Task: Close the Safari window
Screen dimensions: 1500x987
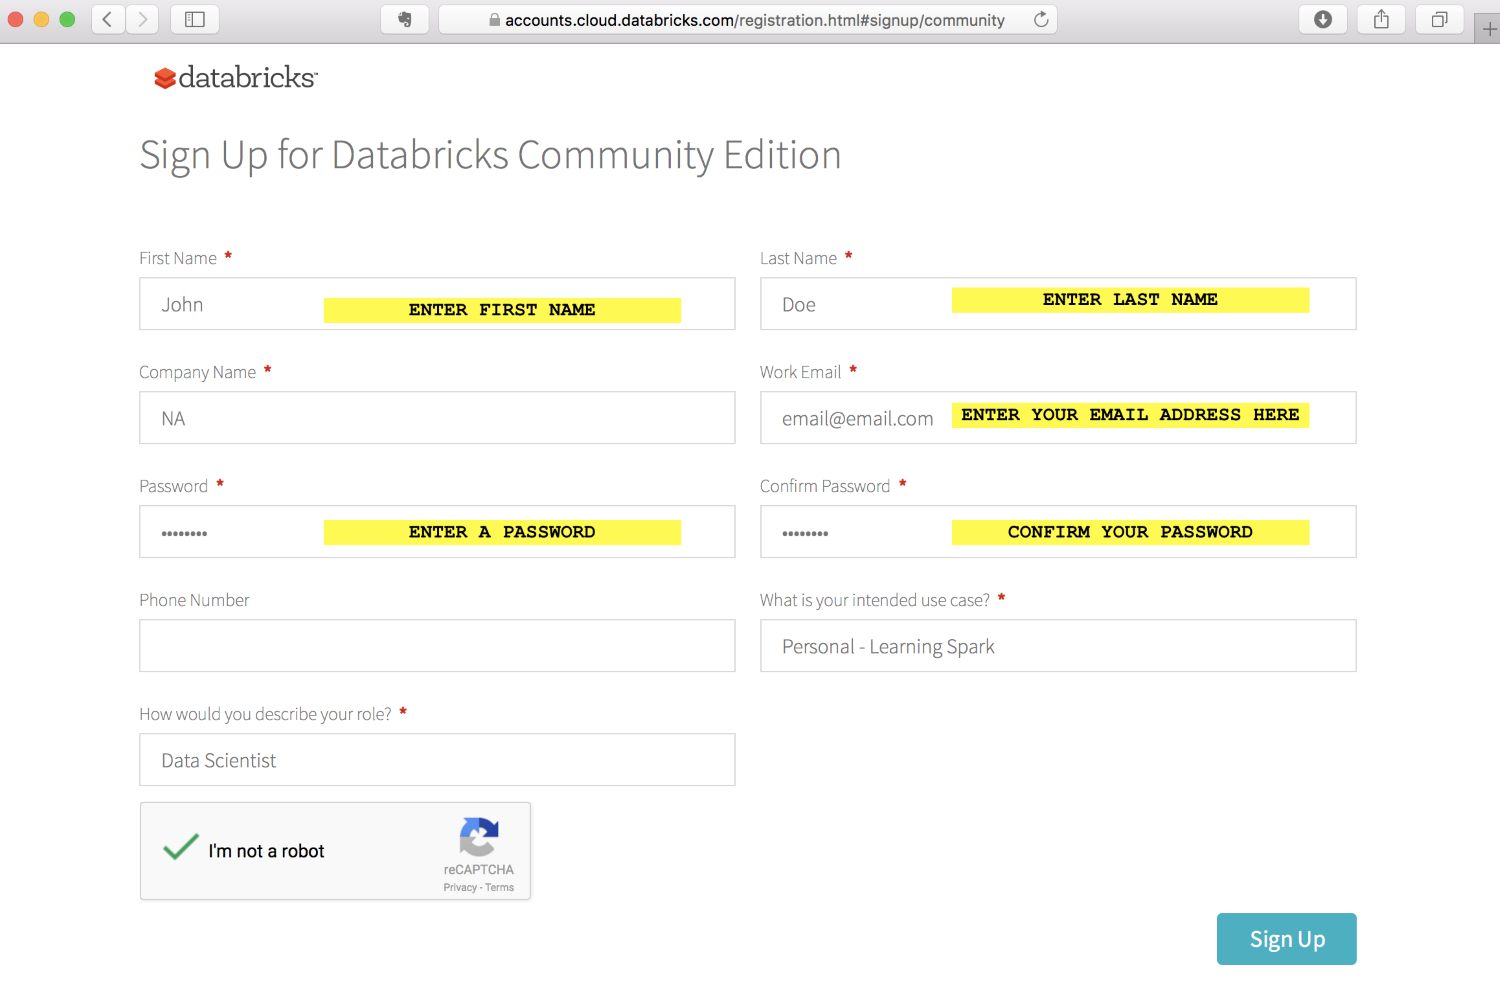Action: pos(15,19)
